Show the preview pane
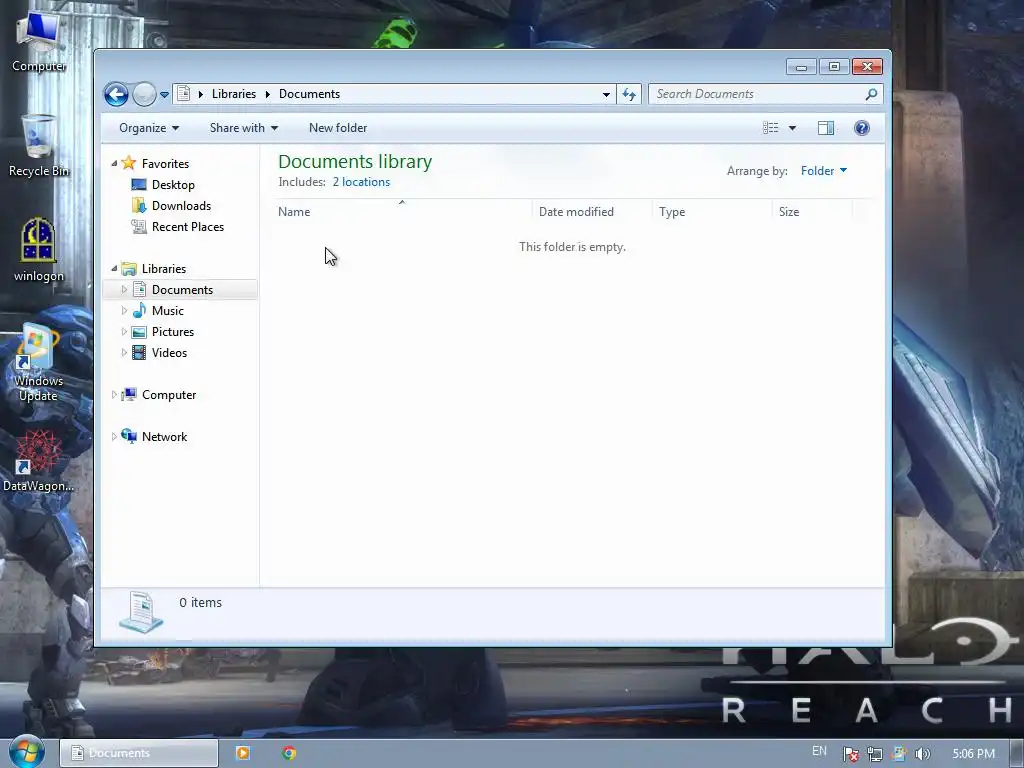This screenshot has width=1024, height=768. (x=825, y=128)
